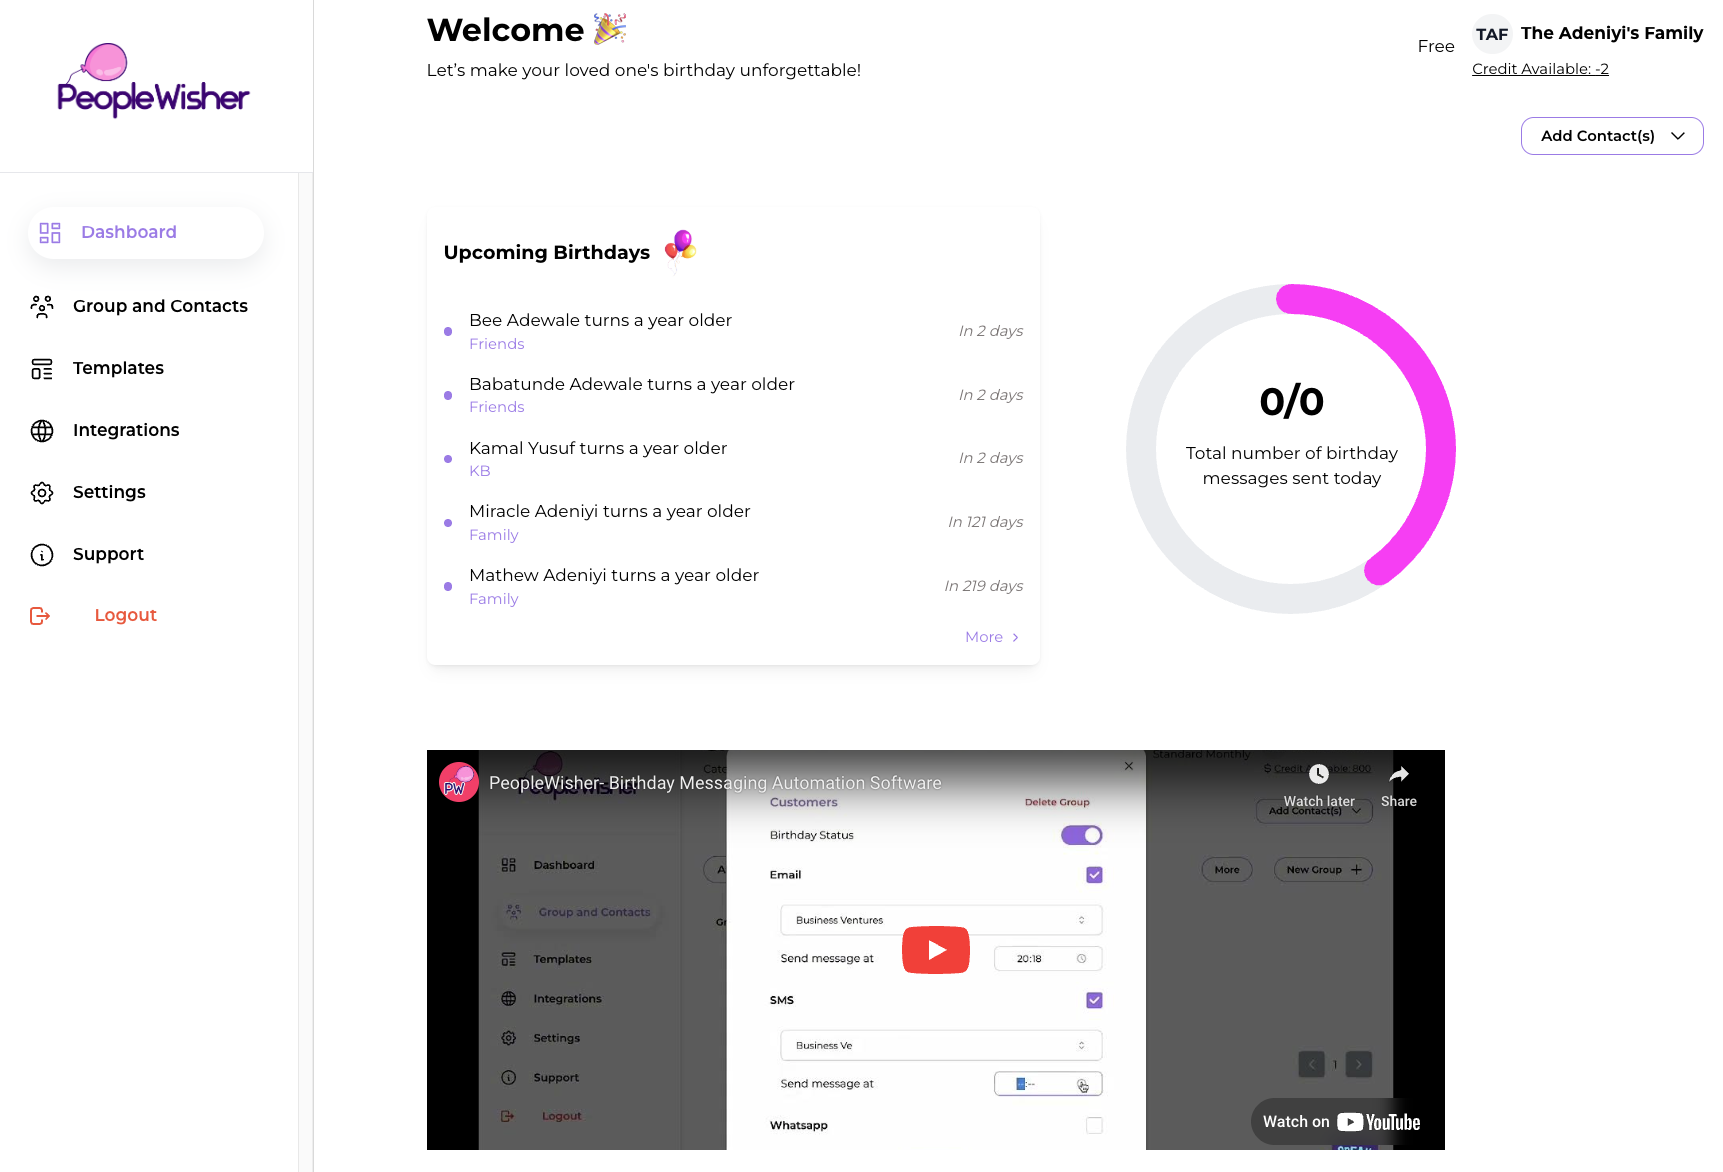Click the Welcome heading text
1723x1172 pixels.
point(505,30)
